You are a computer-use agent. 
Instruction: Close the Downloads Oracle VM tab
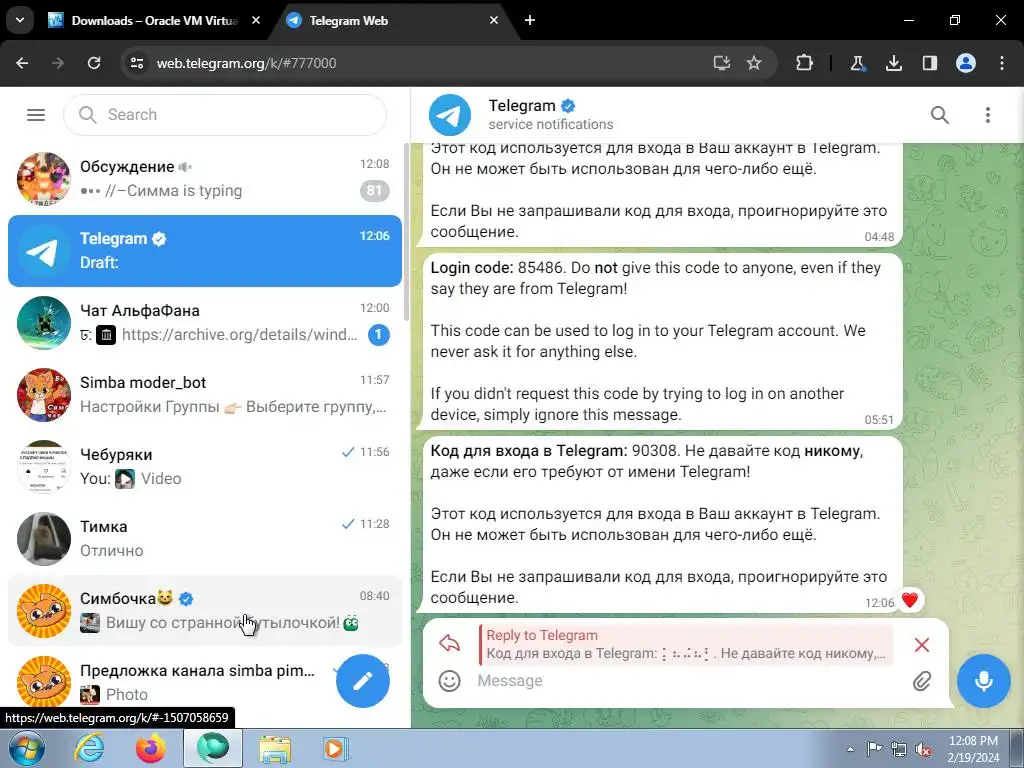tap(256, 20)
